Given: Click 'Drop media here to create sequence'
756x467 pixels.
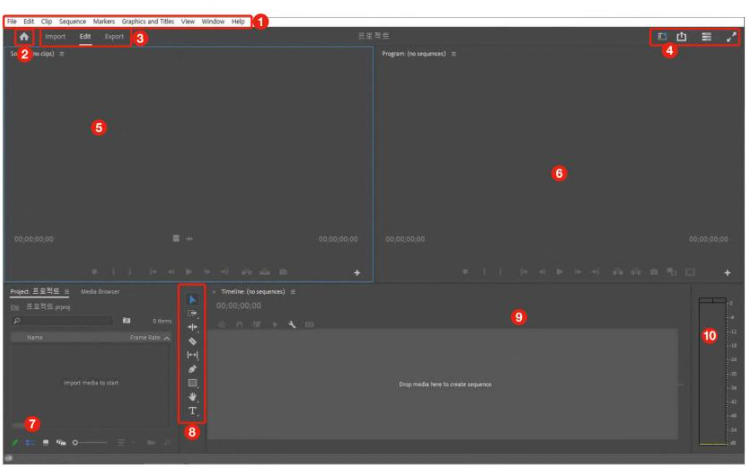Looking at the screenshot, I should 445,385.
